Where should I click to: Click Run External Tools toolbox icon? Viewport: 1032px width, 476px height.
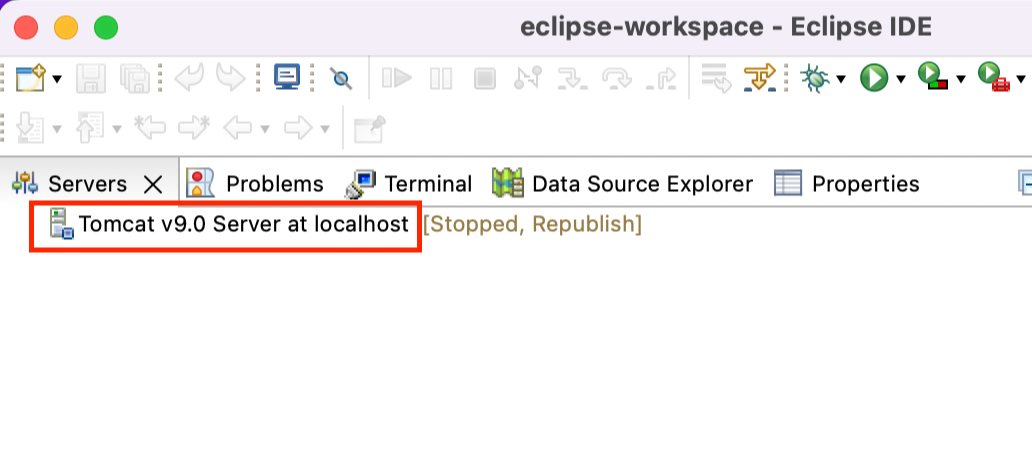(994, 77)
